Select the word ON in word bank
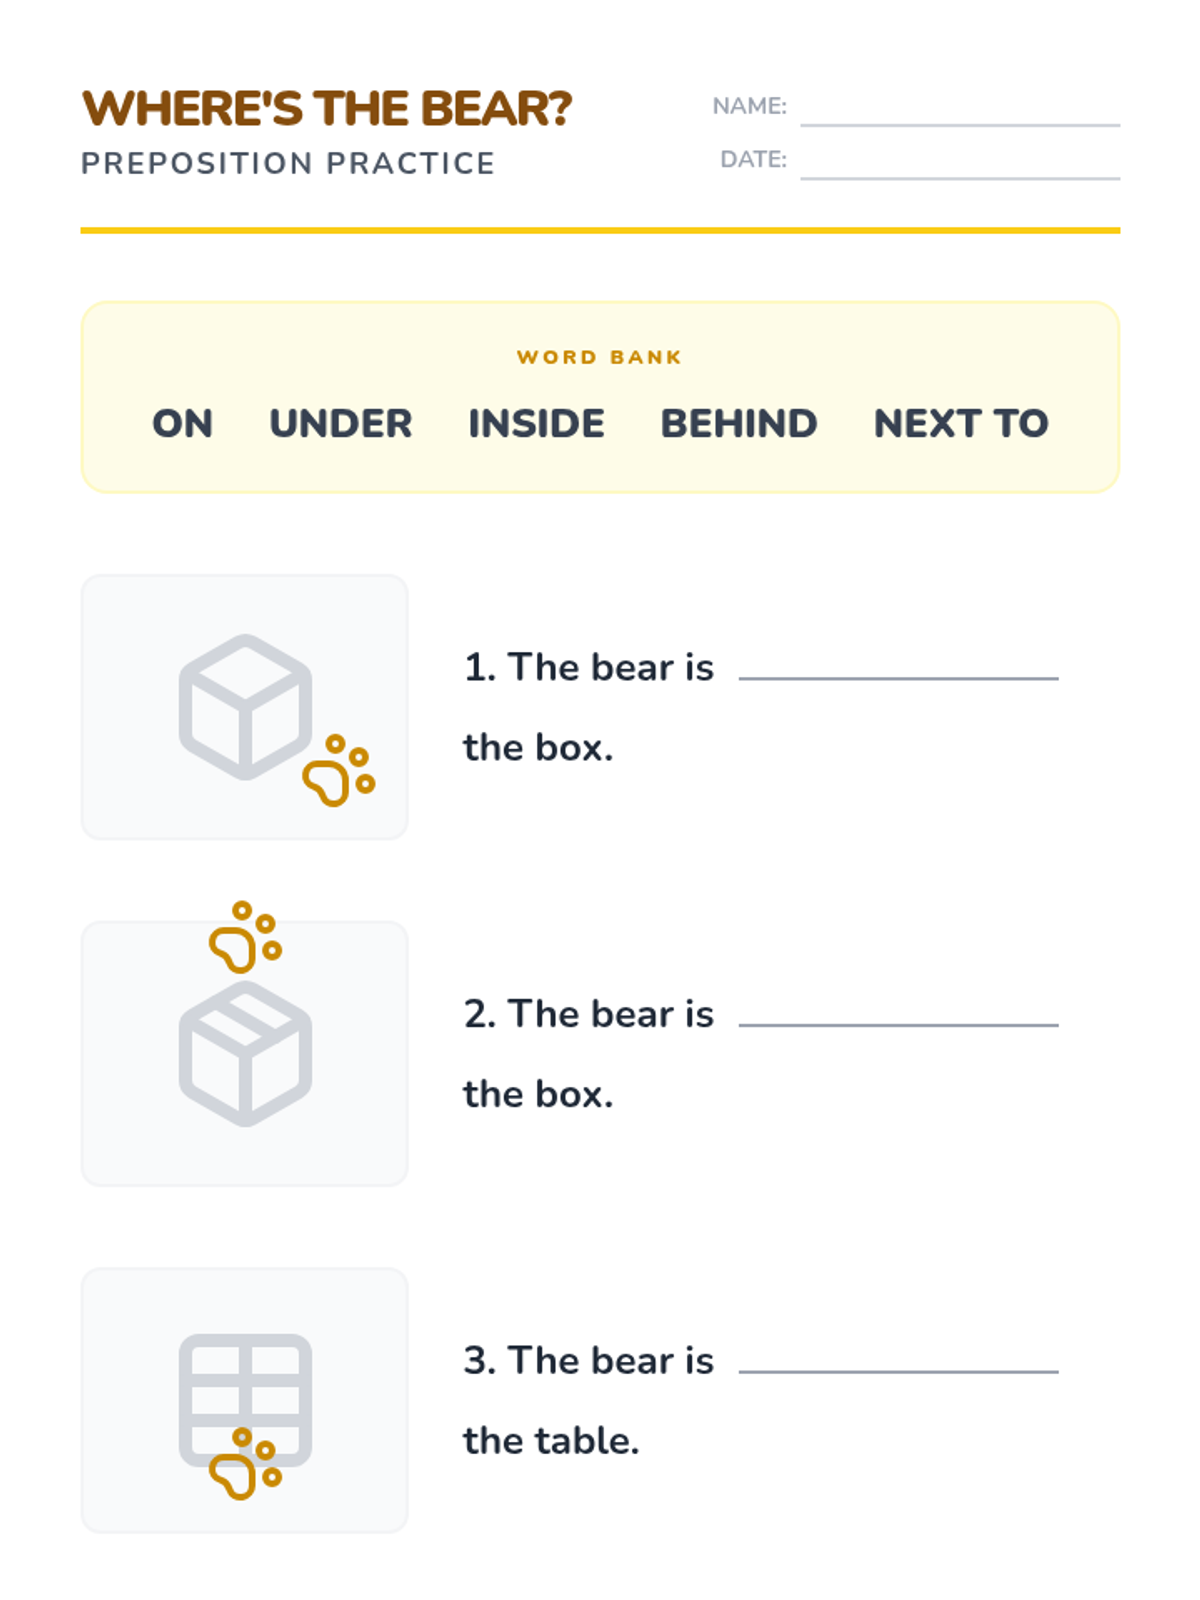This screenshot has height=1600, width=1200. tap(182, 424)
